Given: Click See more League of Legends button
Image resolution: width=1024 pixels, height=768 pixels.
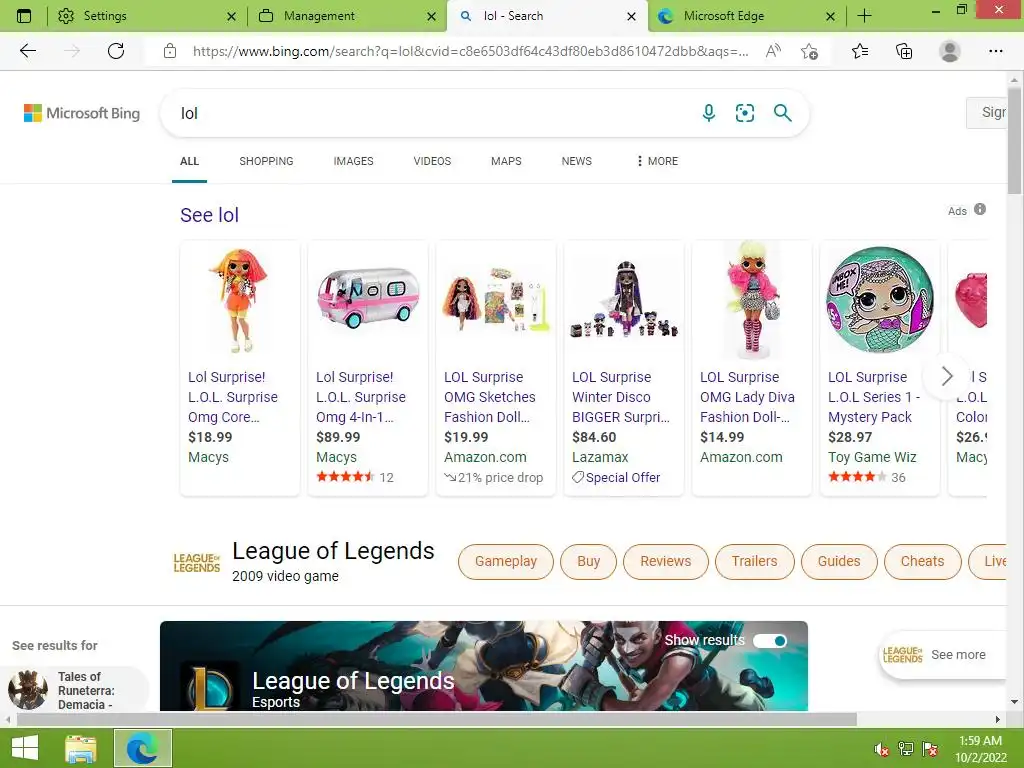Looking at the screenshot, I should (940, 654).
